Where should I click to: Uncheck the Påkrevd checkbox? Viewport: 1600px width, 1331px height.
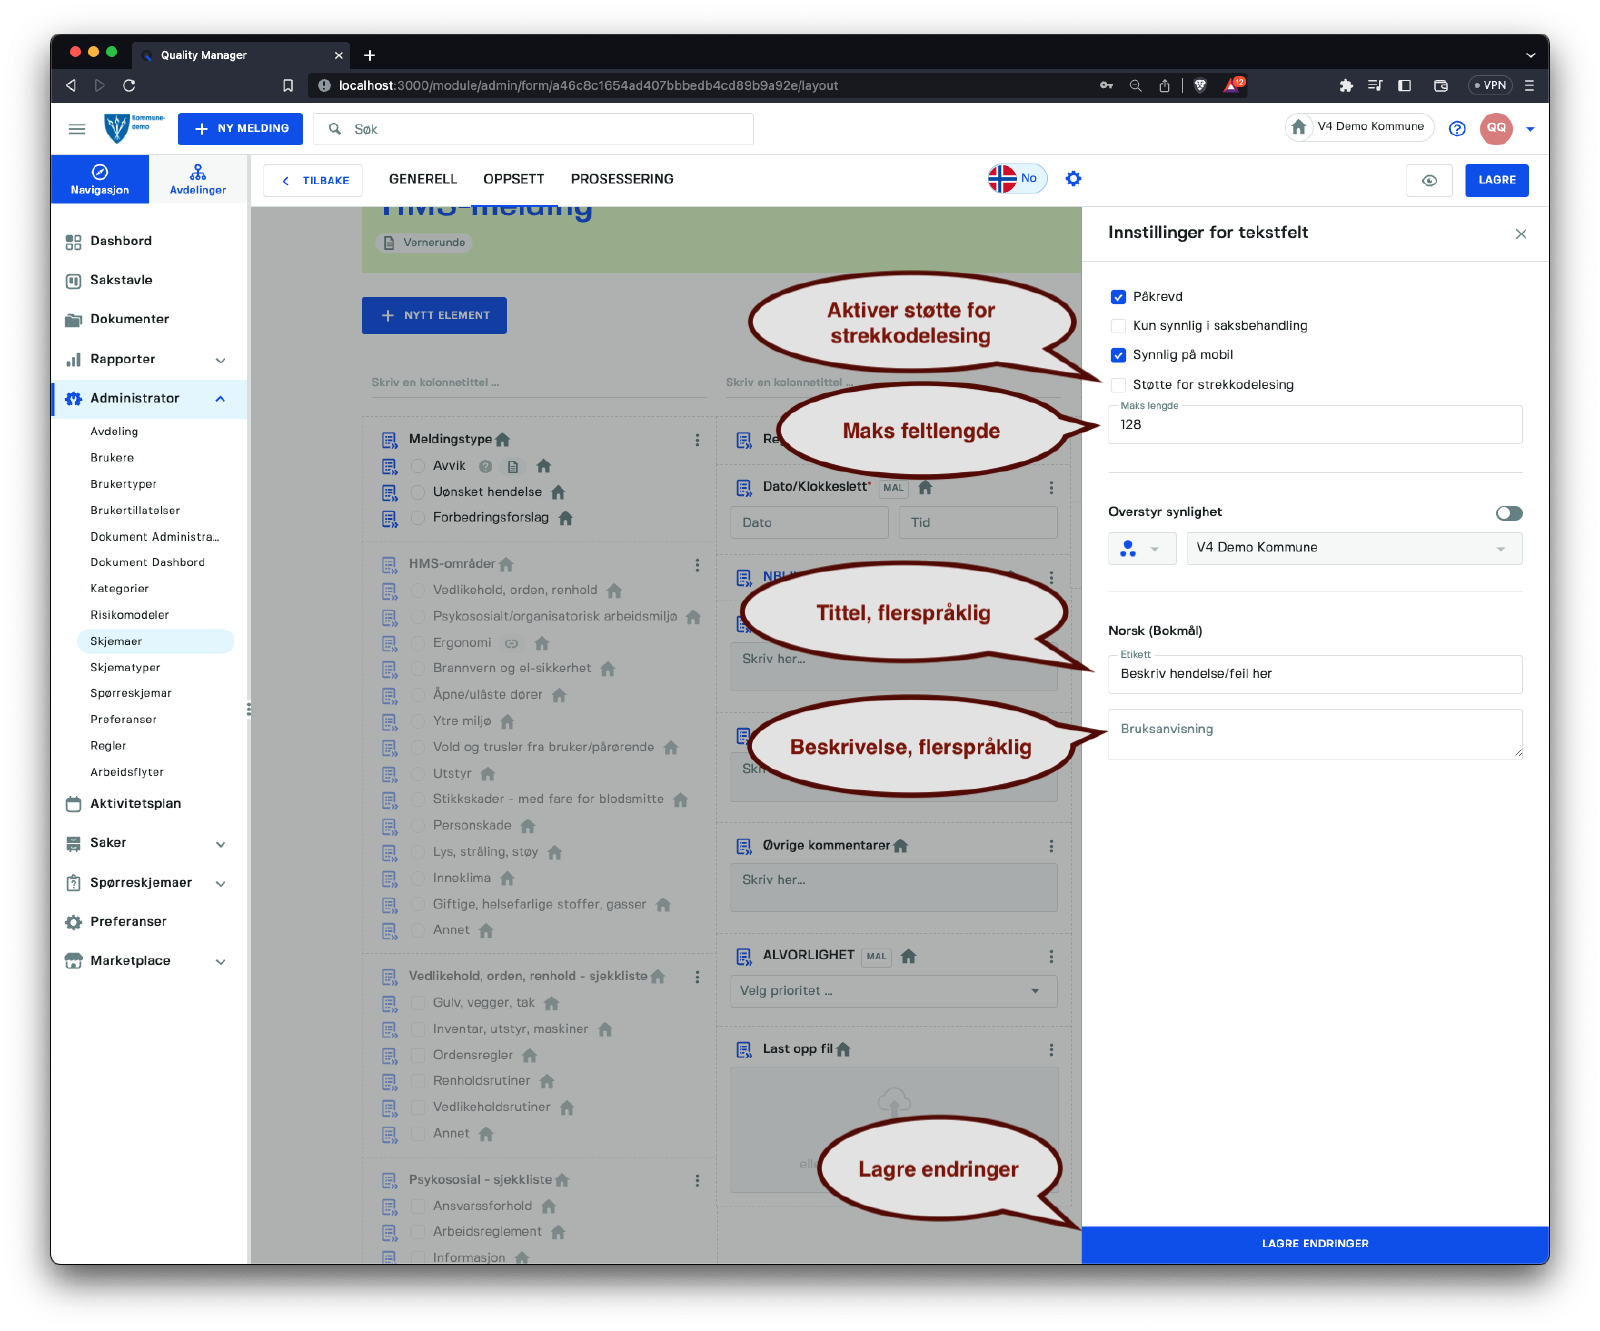tap(1118, 297)
